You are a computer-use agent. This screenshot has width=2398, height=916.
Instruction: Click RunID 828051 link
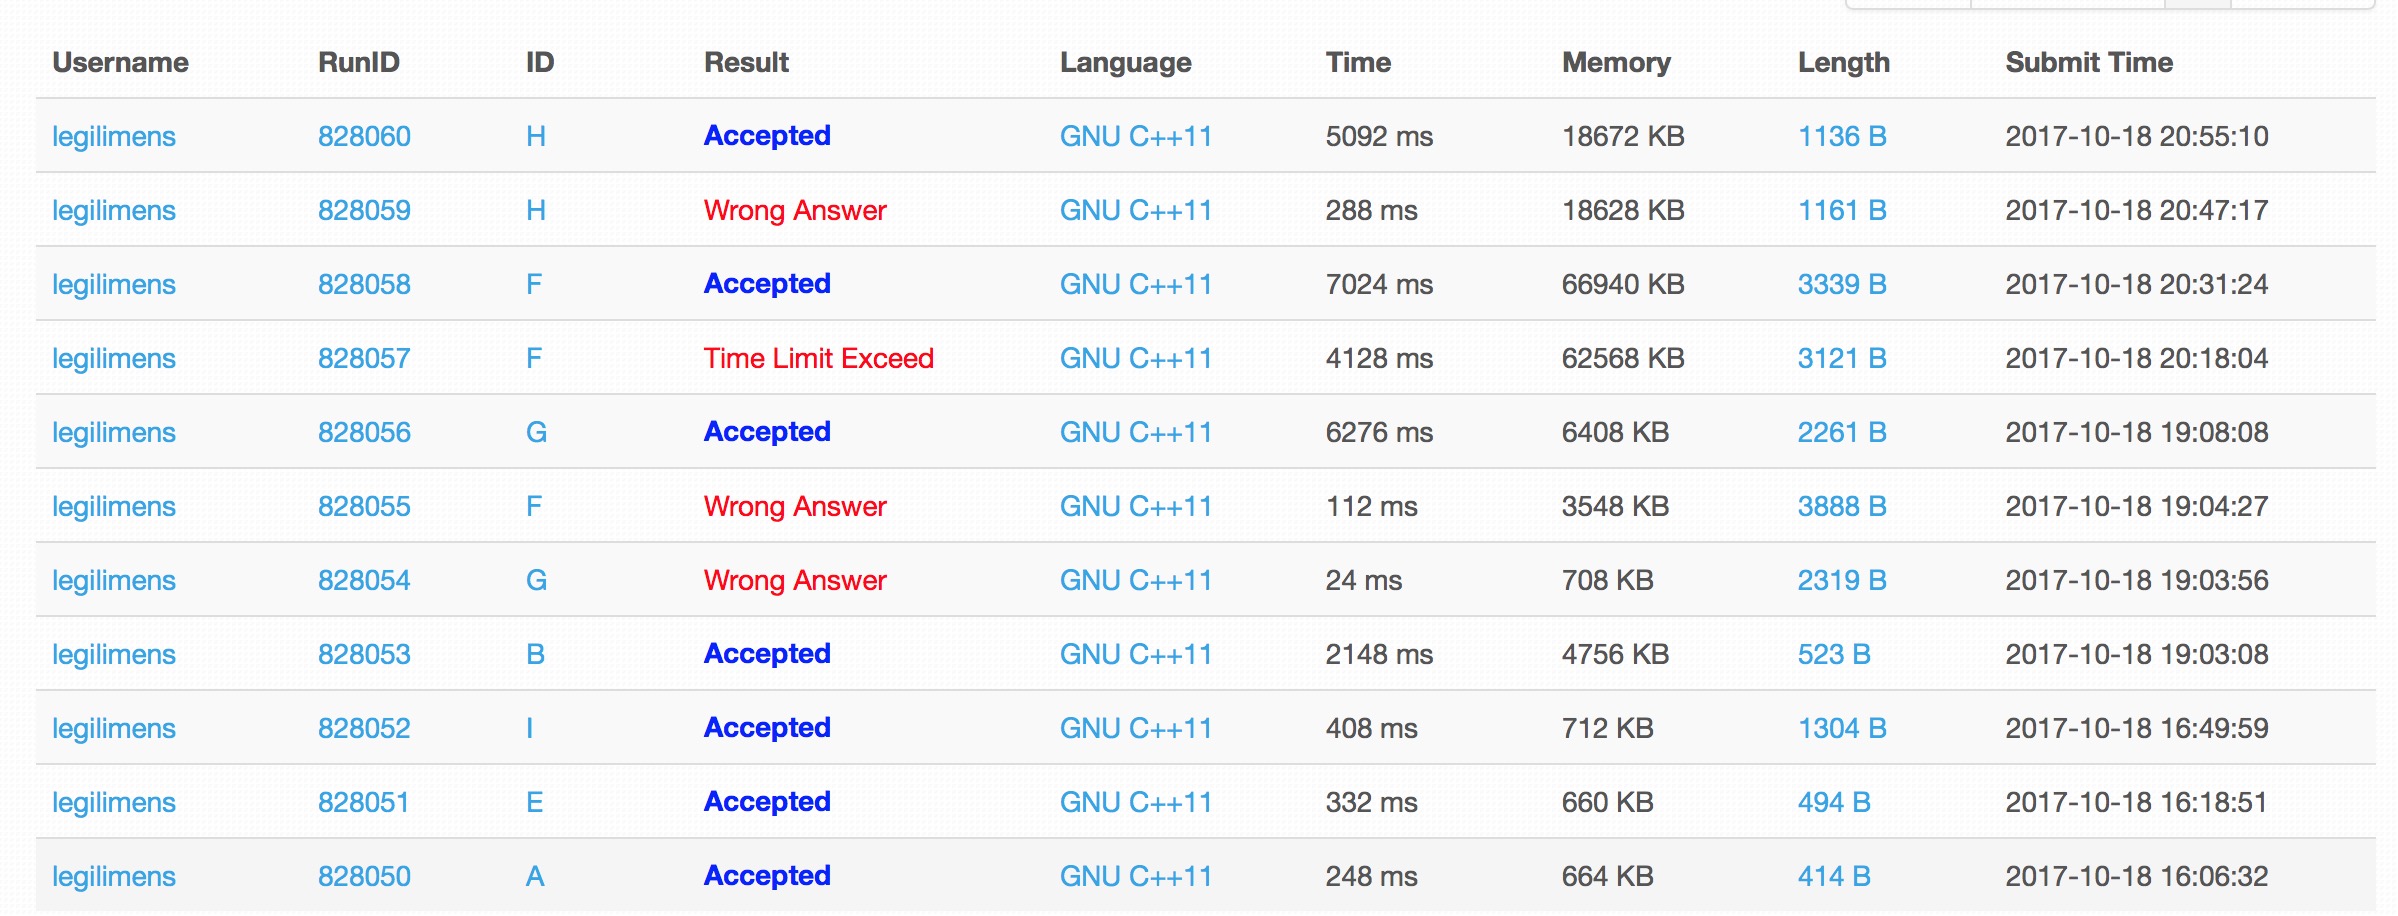[x=364, y=802]
